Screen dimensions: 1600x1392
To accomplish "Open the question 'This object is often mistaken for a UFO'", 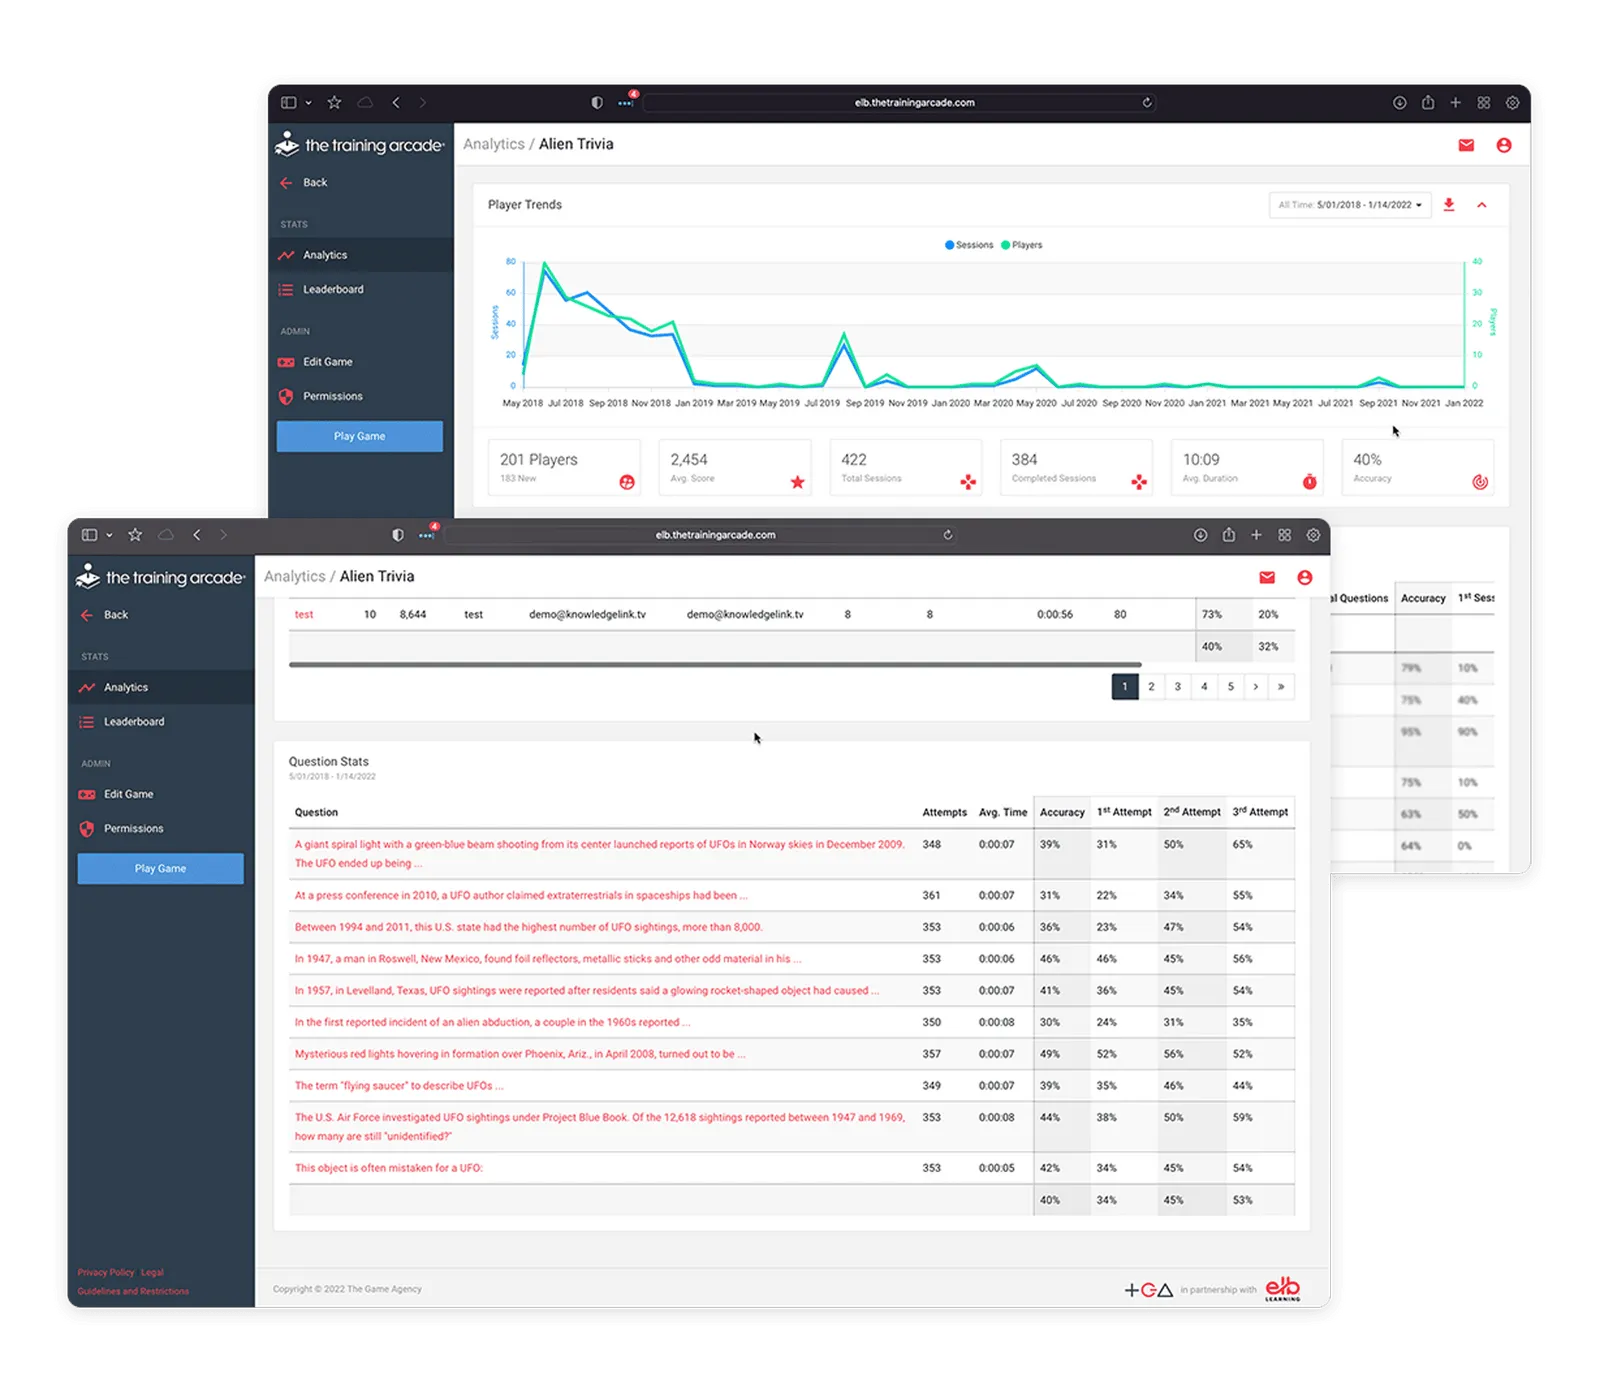I will click(389, 1168).
